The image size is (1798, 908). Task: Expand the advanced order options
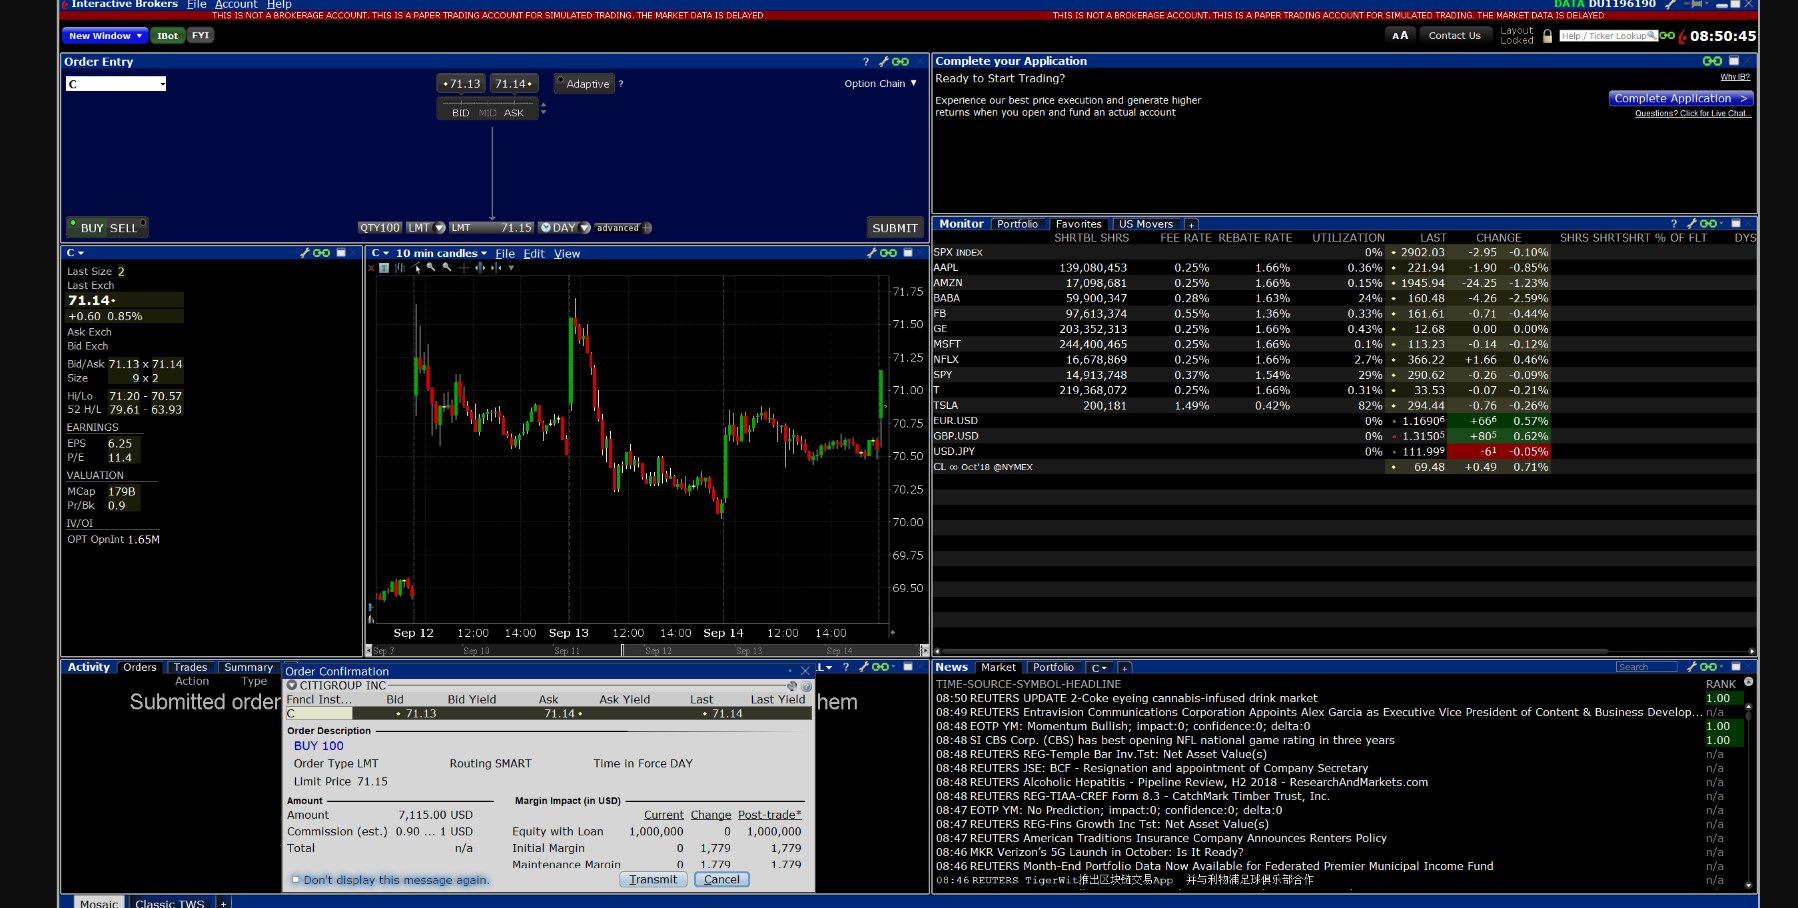622,228
